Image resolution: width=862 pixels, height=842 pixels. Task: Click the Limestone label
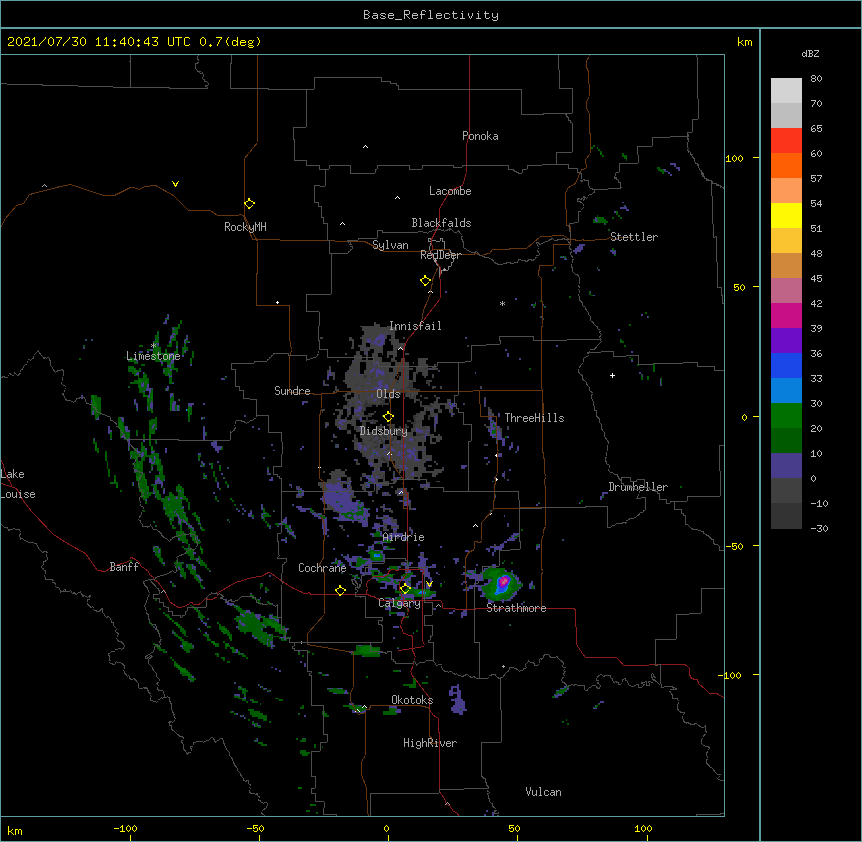153,356
